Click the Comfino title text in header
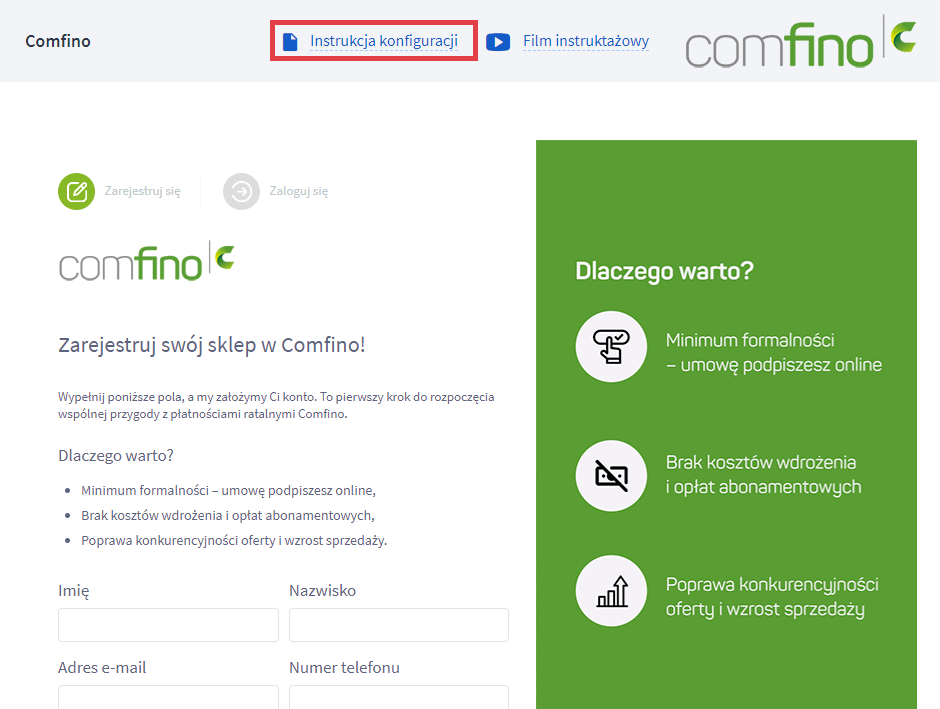This screenshot has width=940, height=709. pos(58,41)
